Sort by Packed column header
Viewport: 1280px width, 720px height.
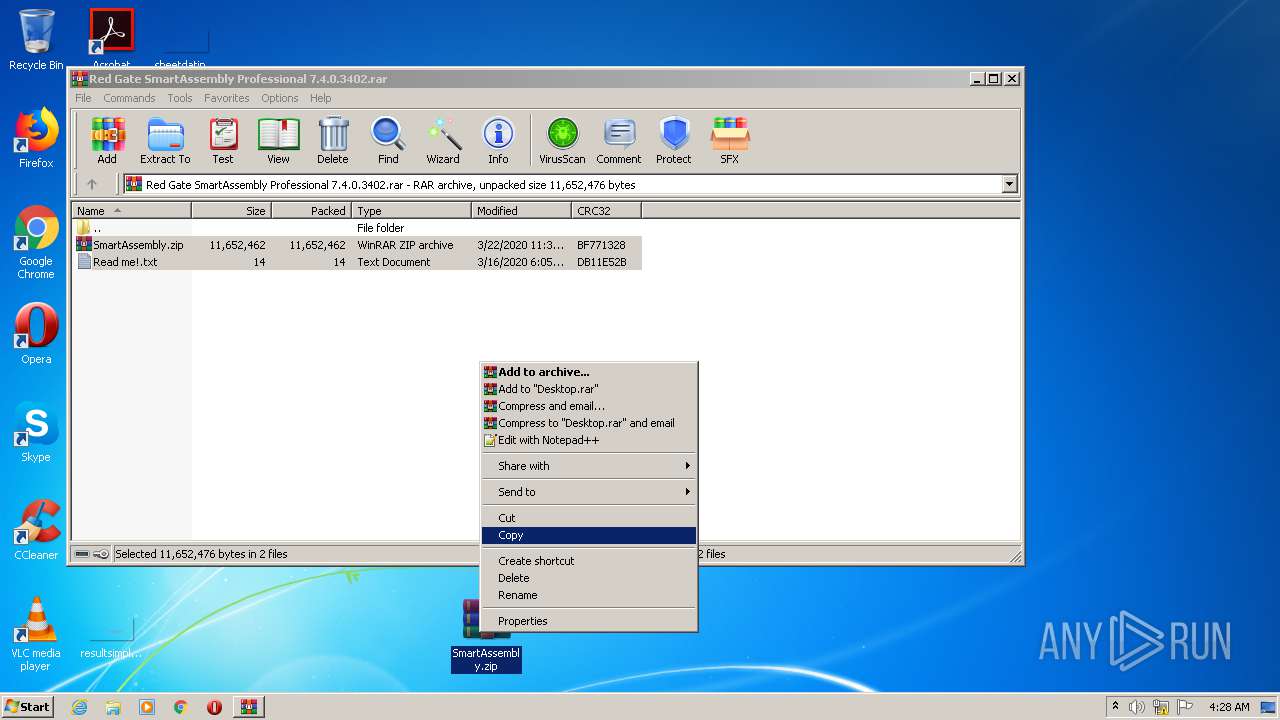[x=312, y=211]
